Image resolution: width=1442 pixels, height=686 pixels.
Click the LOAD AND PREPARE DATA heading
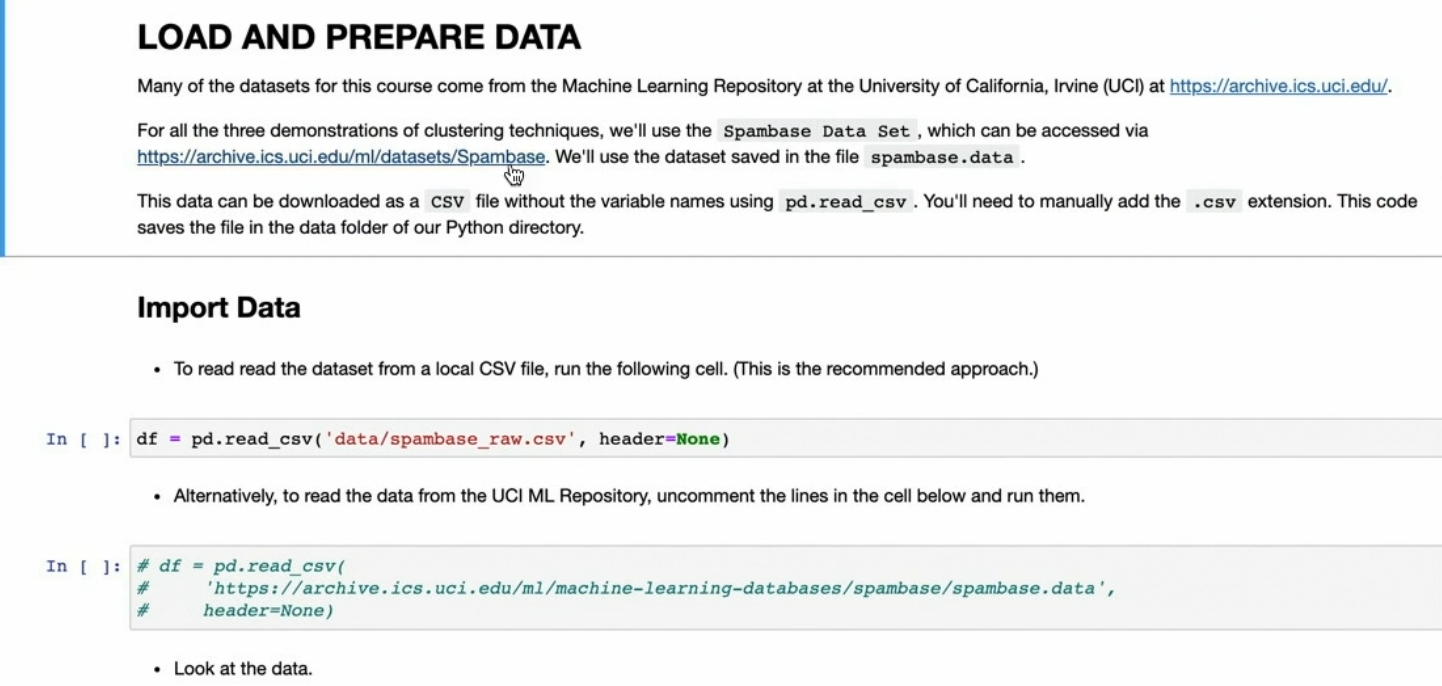358,38
